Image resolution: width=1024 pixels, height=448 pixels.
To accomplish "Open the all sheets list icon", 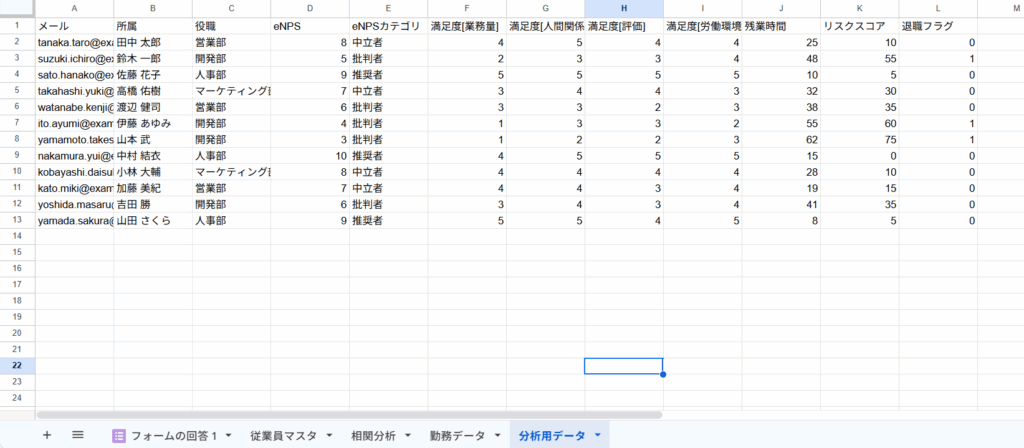I will click(78, 435).
